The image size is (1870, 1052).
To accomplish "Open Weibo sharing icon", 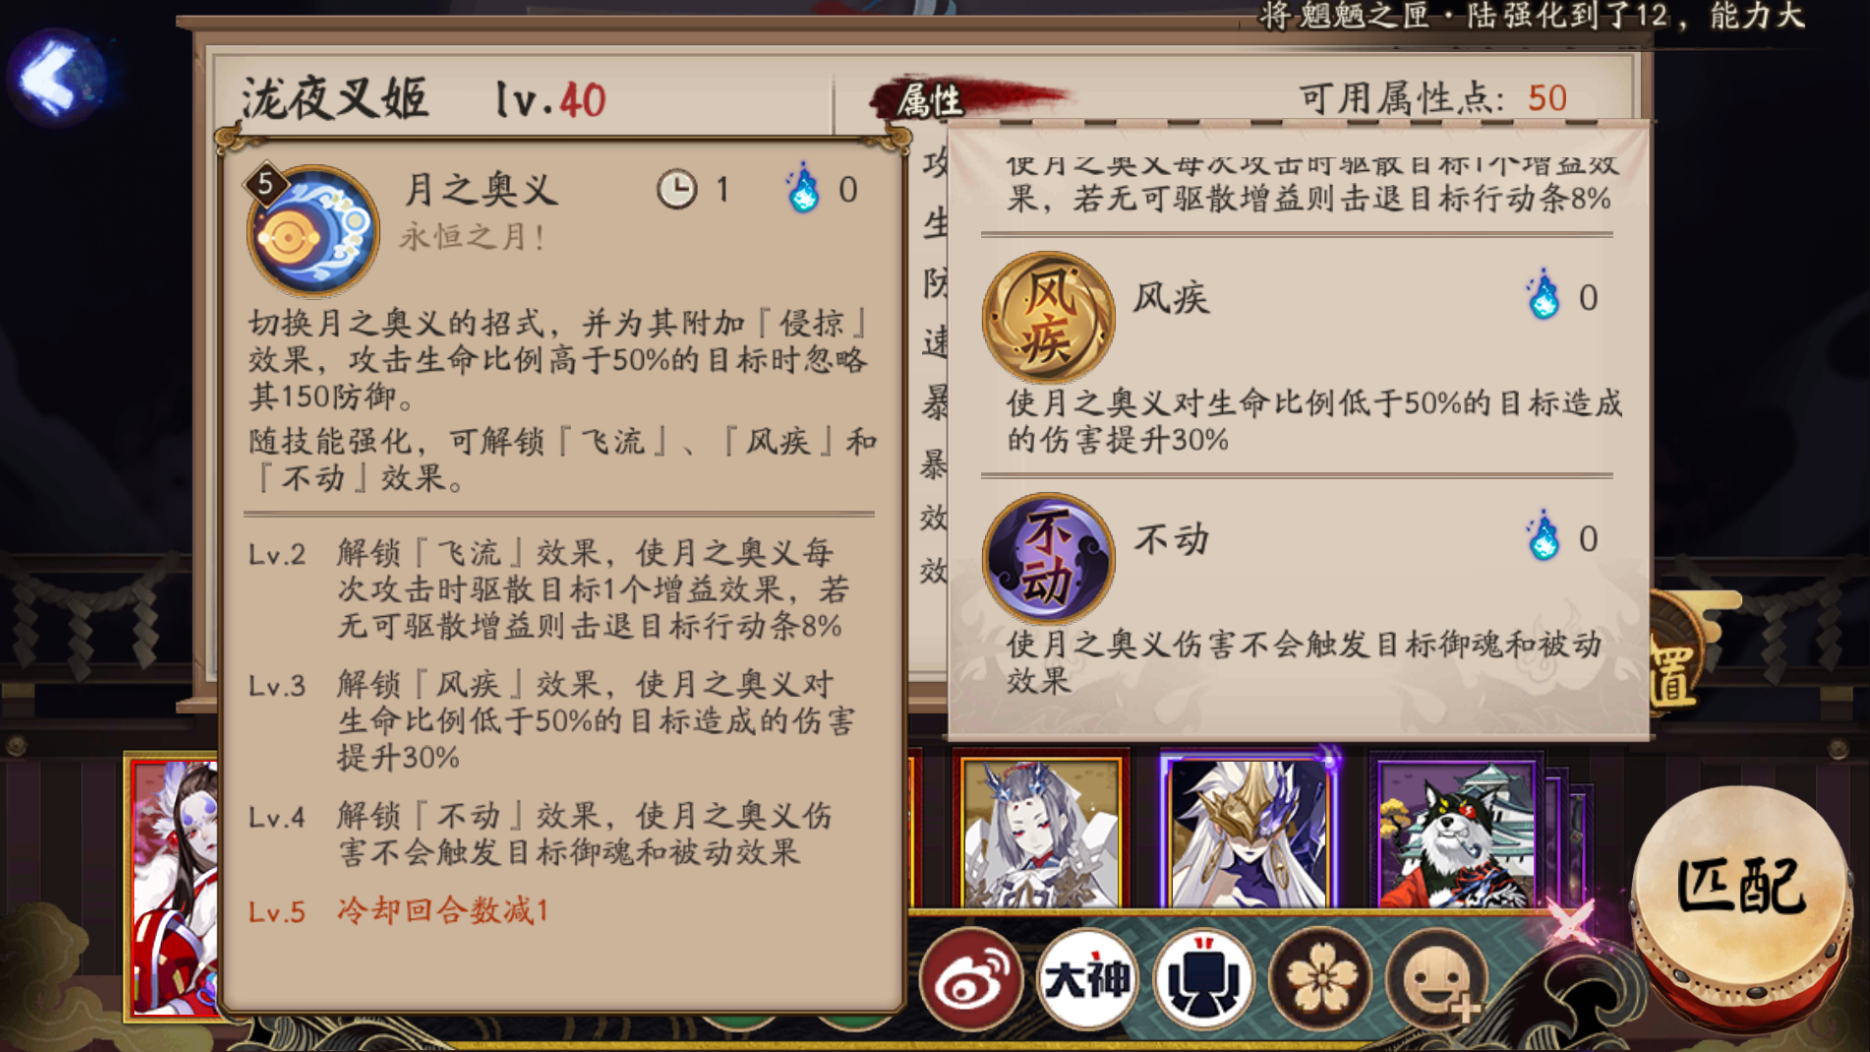I will pos(971,979).
